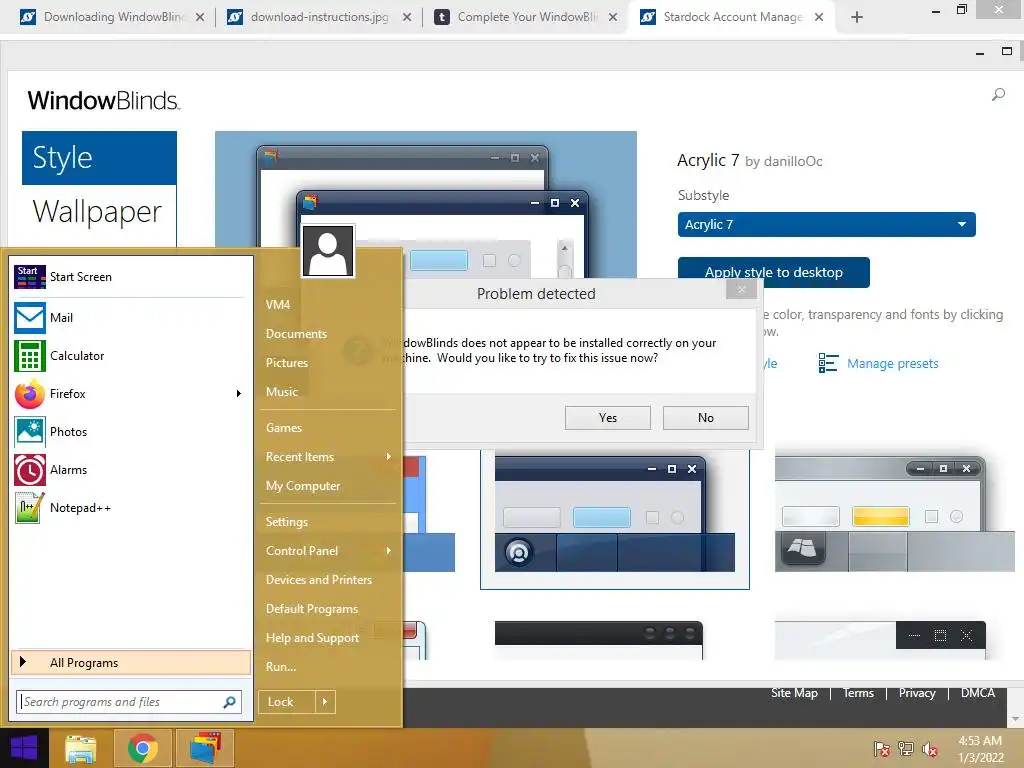
Task: Open the Terms footer link
Action: (858, 693)
